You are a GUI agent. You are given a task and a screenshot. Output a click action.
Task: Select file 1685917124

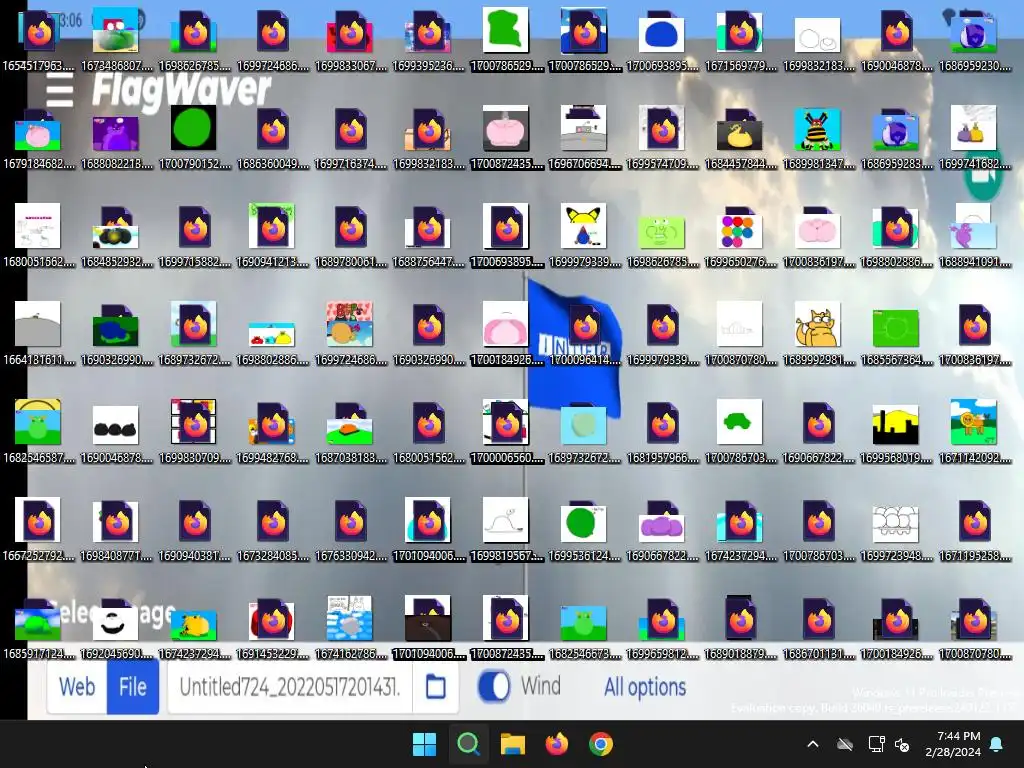[39, 627]
